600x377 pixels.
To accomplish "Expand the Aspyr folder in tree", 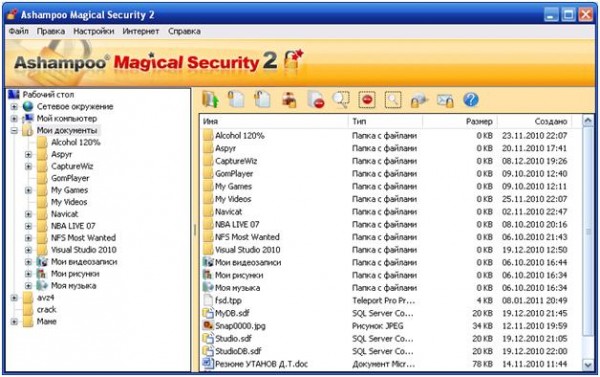I will click(28, 155).
